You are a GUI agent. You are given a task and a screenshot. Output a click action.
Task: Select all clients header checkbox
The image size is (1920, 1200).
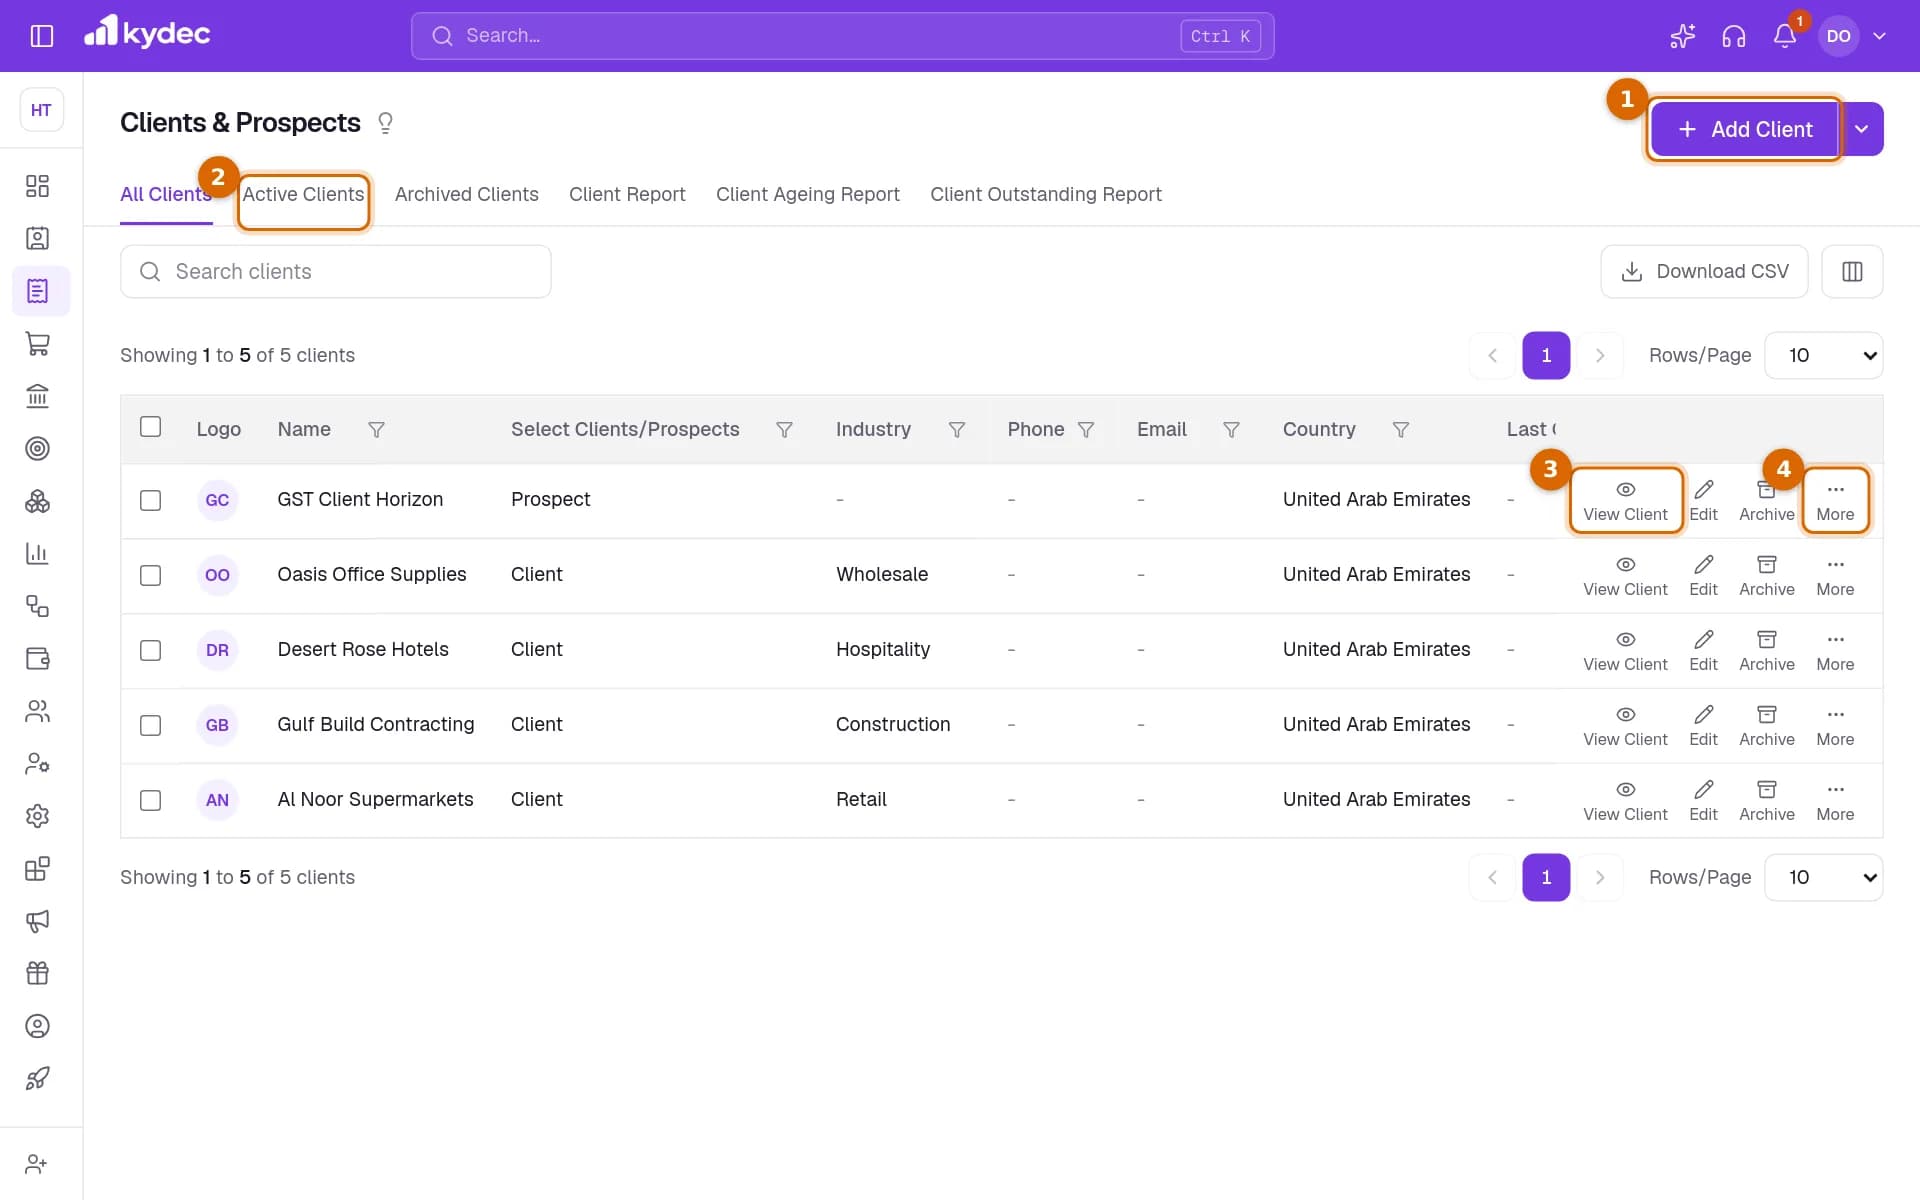pyautogui.click(x=150, y=427)
